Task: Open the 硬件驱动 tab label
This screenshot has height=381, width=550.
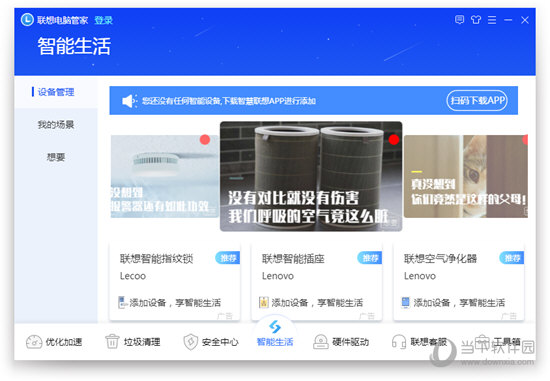Action: (350, 342)
